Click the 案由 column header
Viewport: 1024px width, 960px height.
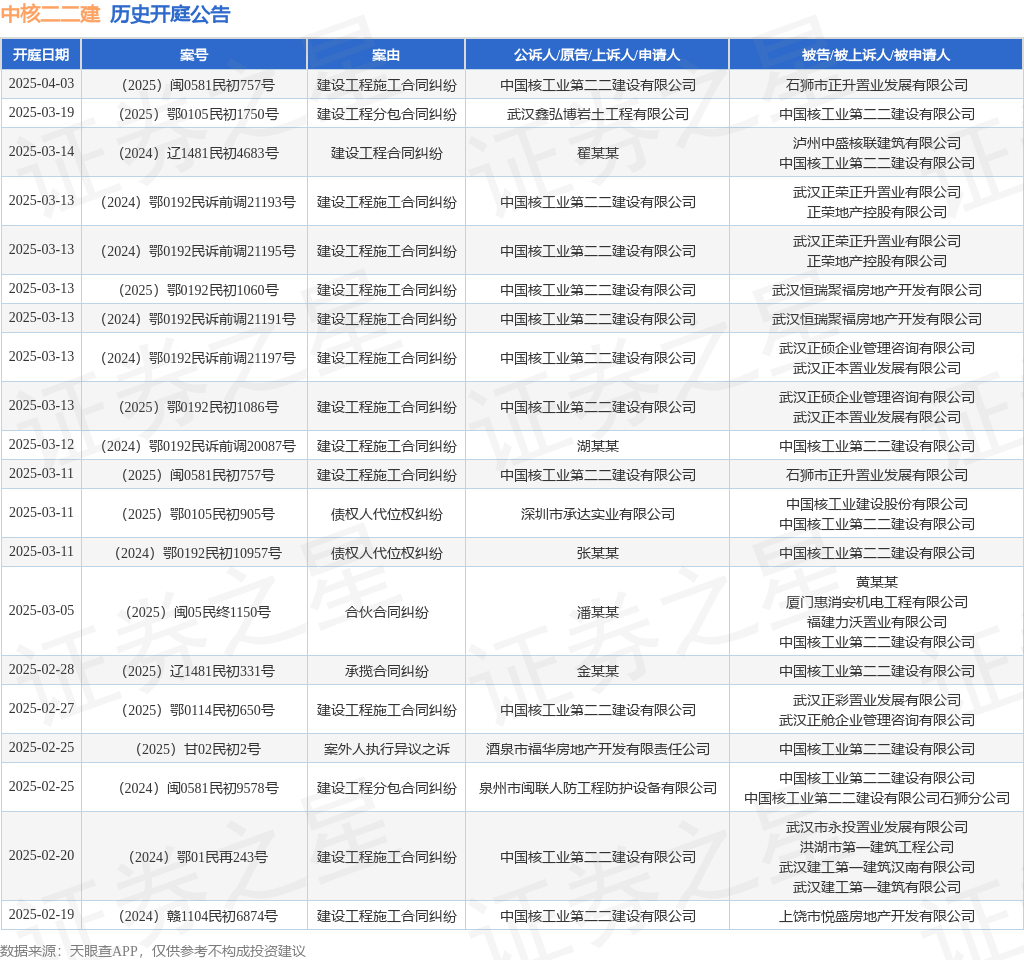pos(386,55)
